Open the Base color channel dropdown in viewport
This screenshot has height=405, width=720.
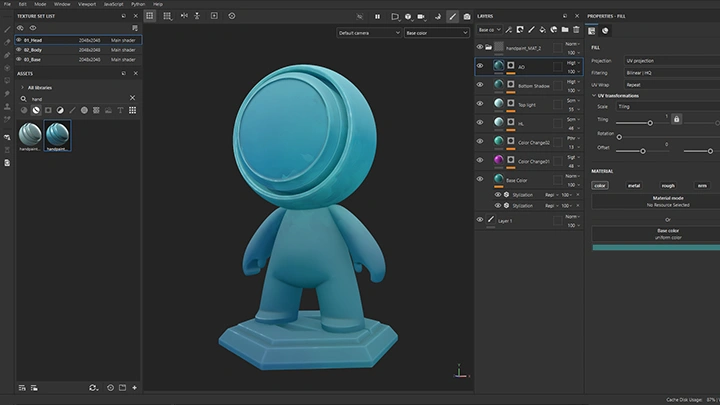[x=436, y=33]
